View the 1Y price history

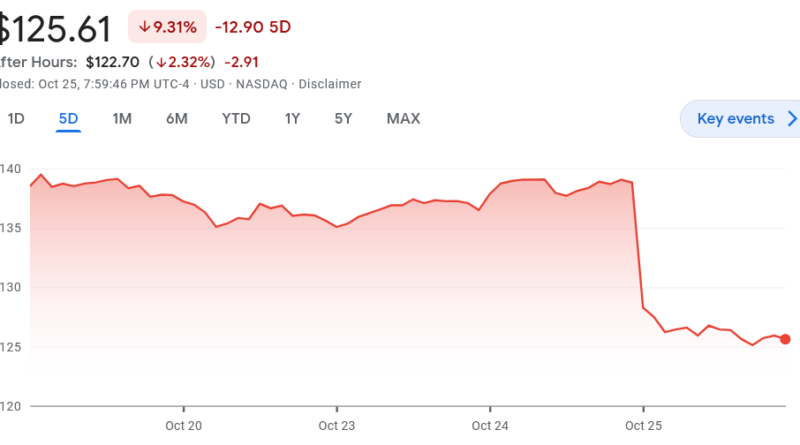[292, 119]
